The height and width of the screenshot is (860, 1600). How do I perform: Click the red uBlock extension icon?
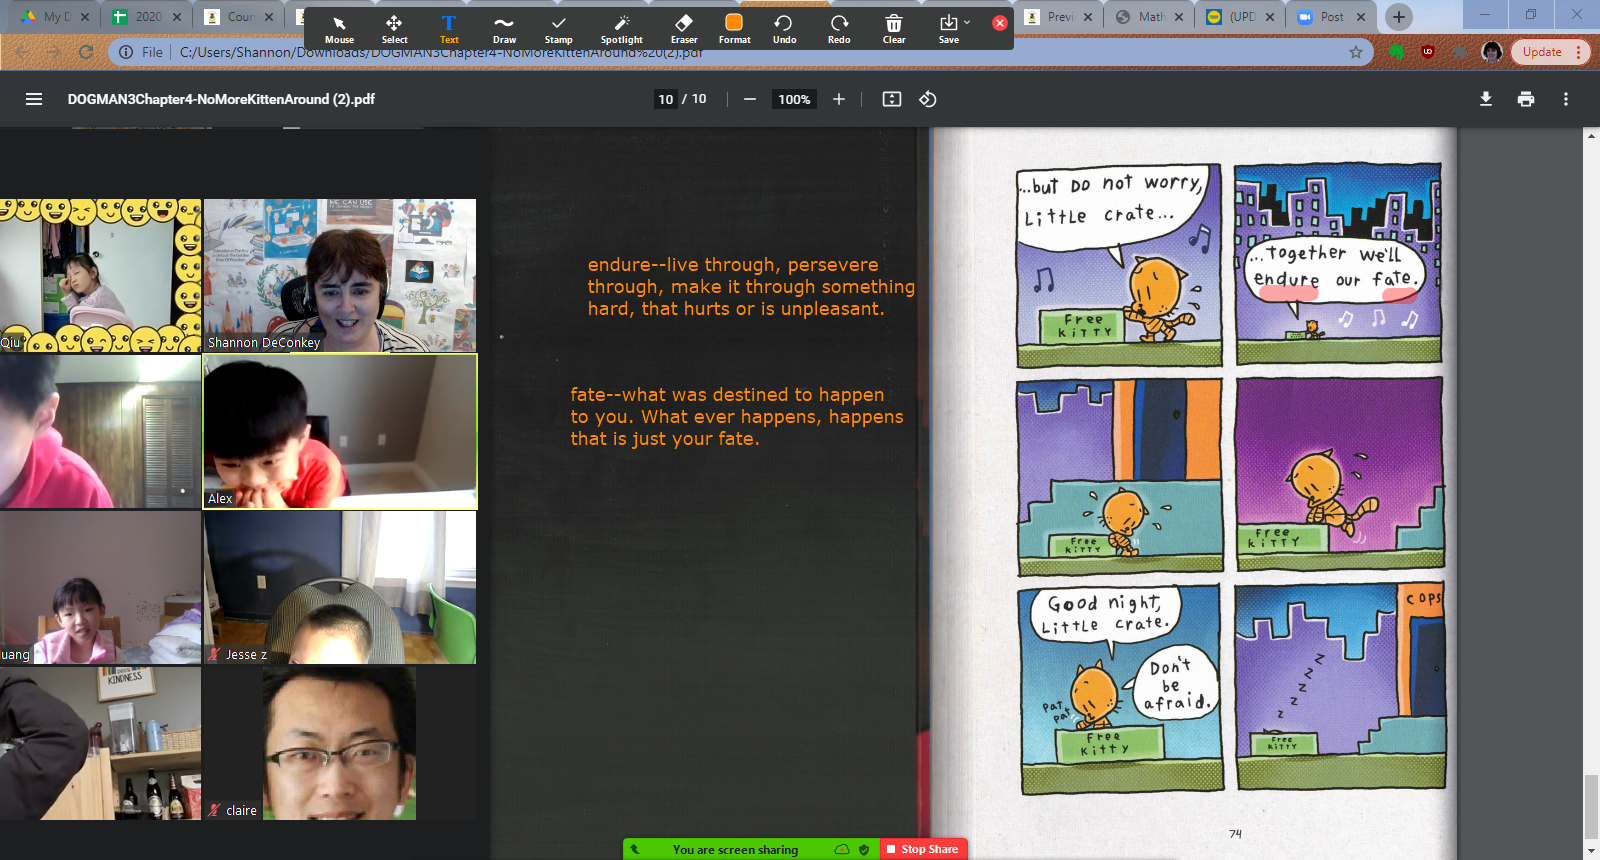(1428, 52)
